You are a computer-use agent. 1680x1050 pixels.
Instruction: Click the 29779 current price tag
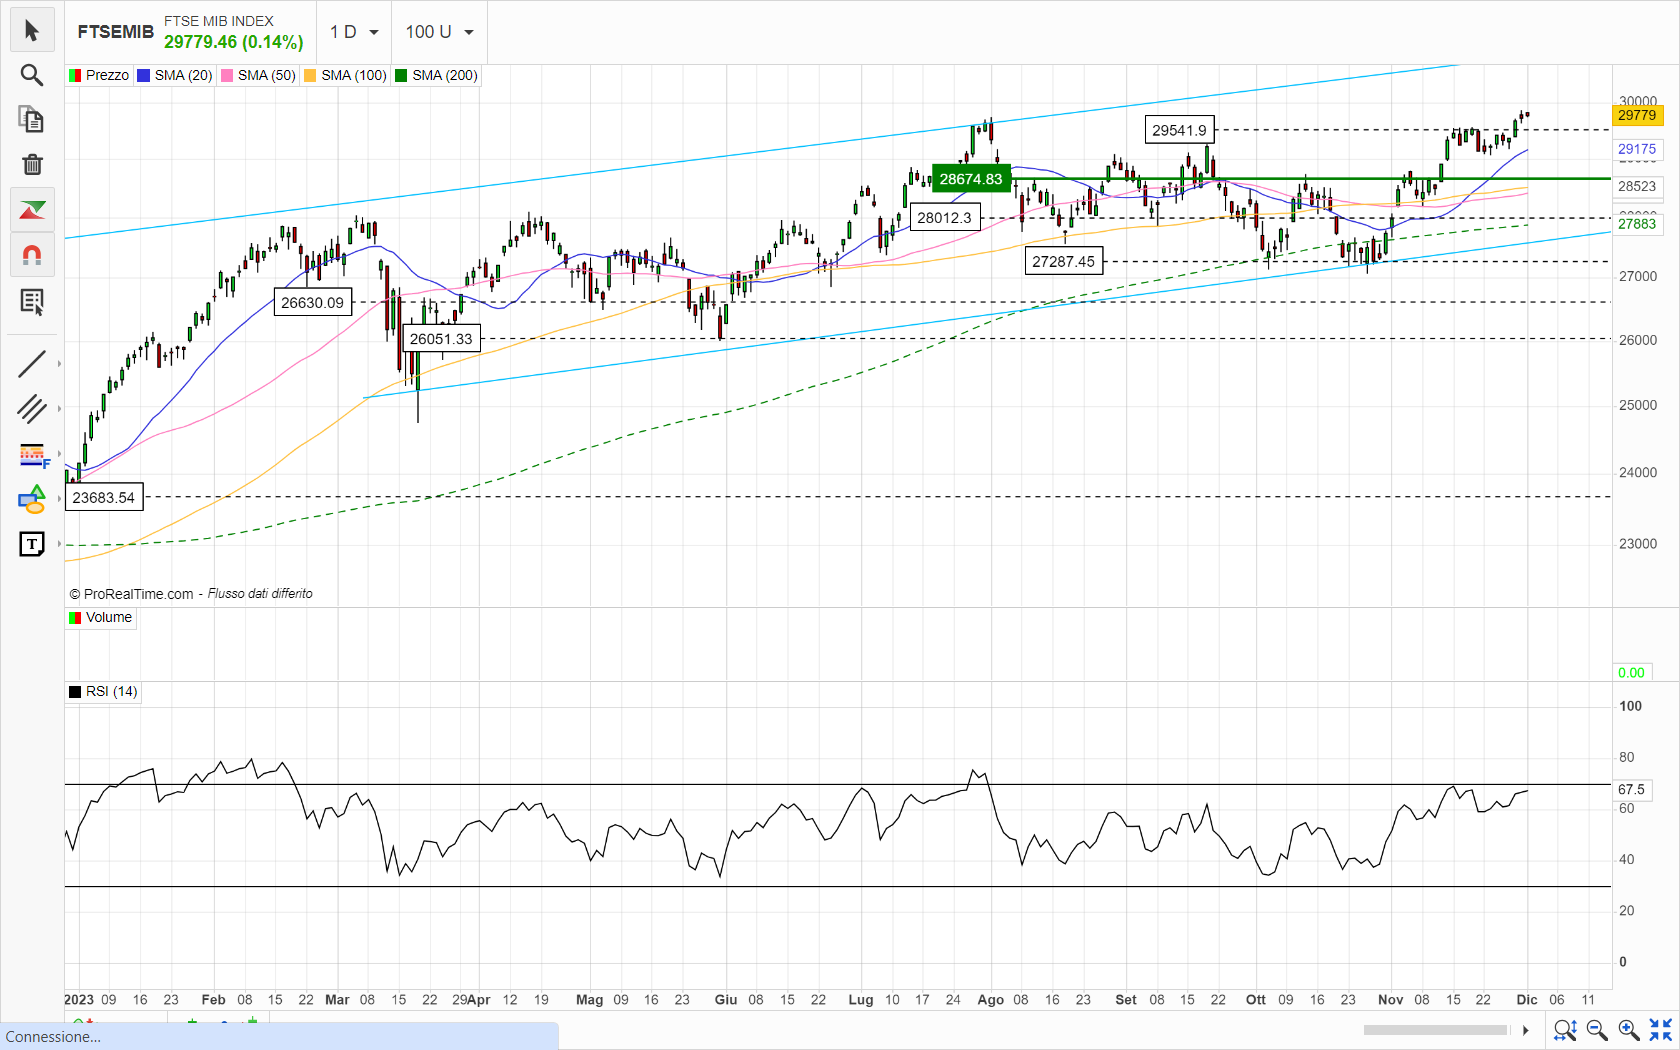pos(1637,115)
